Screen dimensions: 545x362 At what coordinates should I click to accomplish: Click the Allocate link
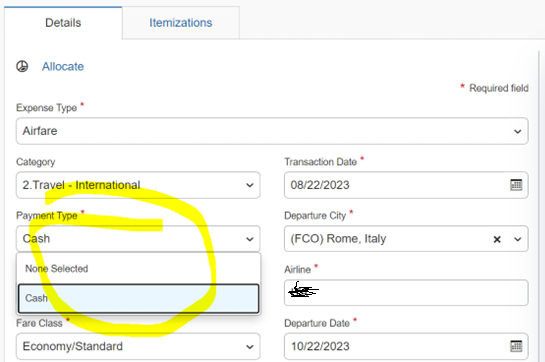pos(63,66)
